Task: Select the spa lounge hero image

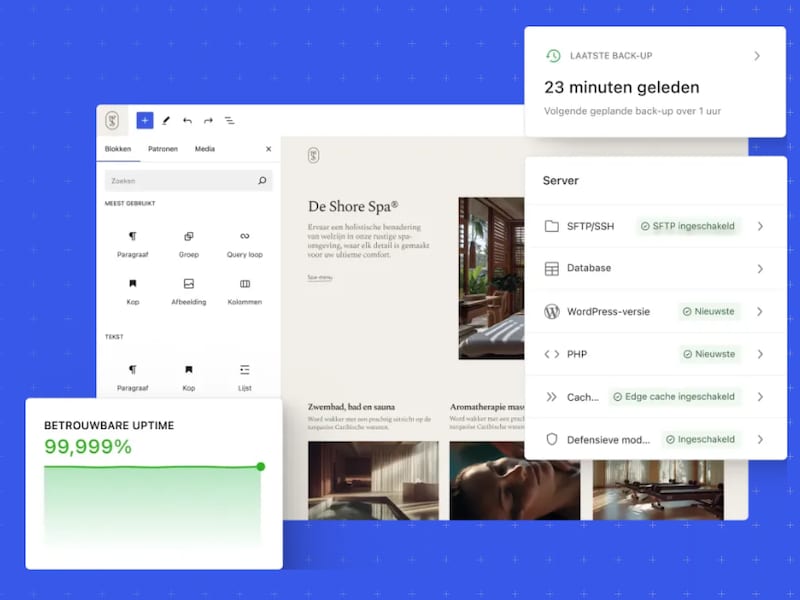Action: coord(491,279)
